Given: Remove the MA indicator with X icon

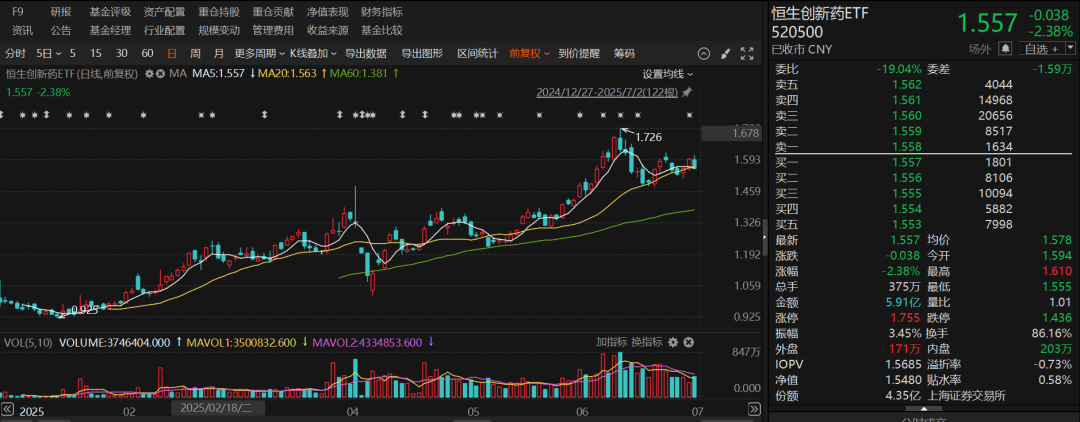Looking at the screenshot, I should point(160,73).
